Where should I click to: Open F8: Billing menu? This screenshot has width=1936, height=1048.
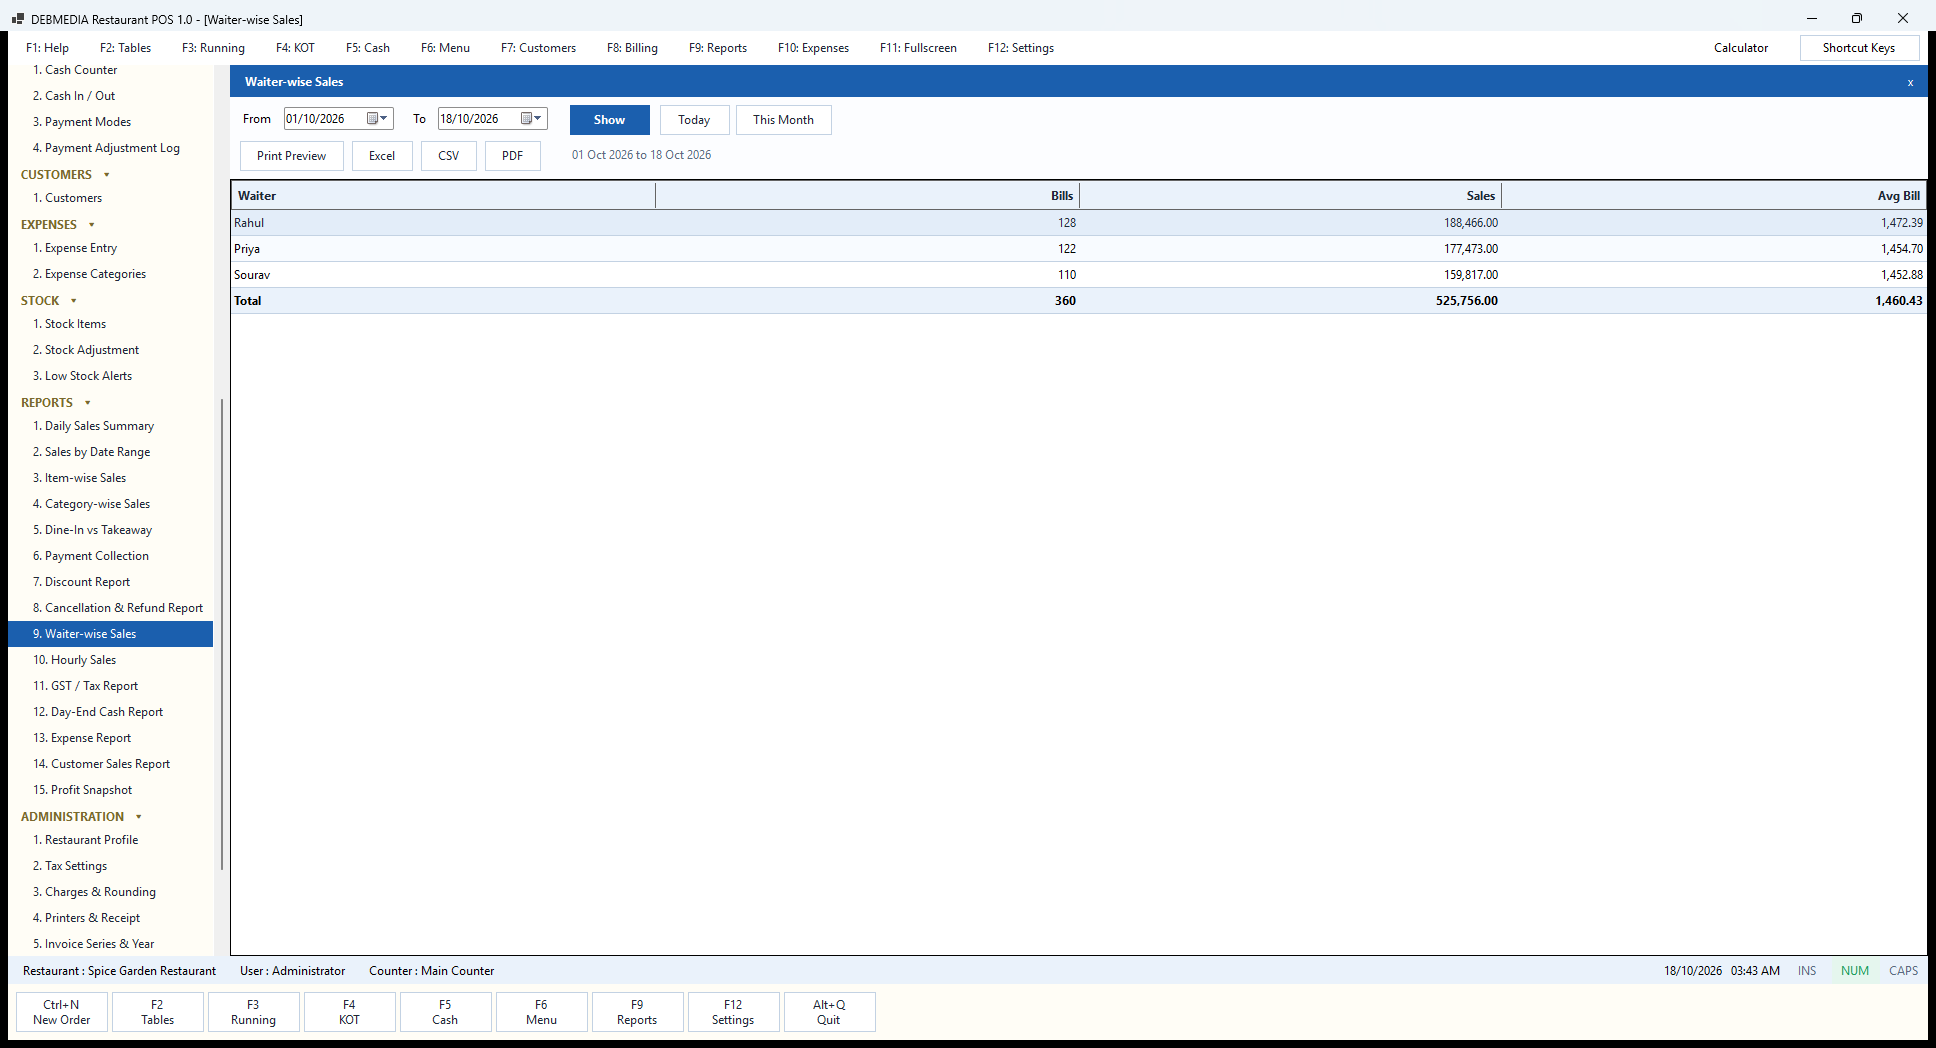pyautogui.click(x=632, y=48)
